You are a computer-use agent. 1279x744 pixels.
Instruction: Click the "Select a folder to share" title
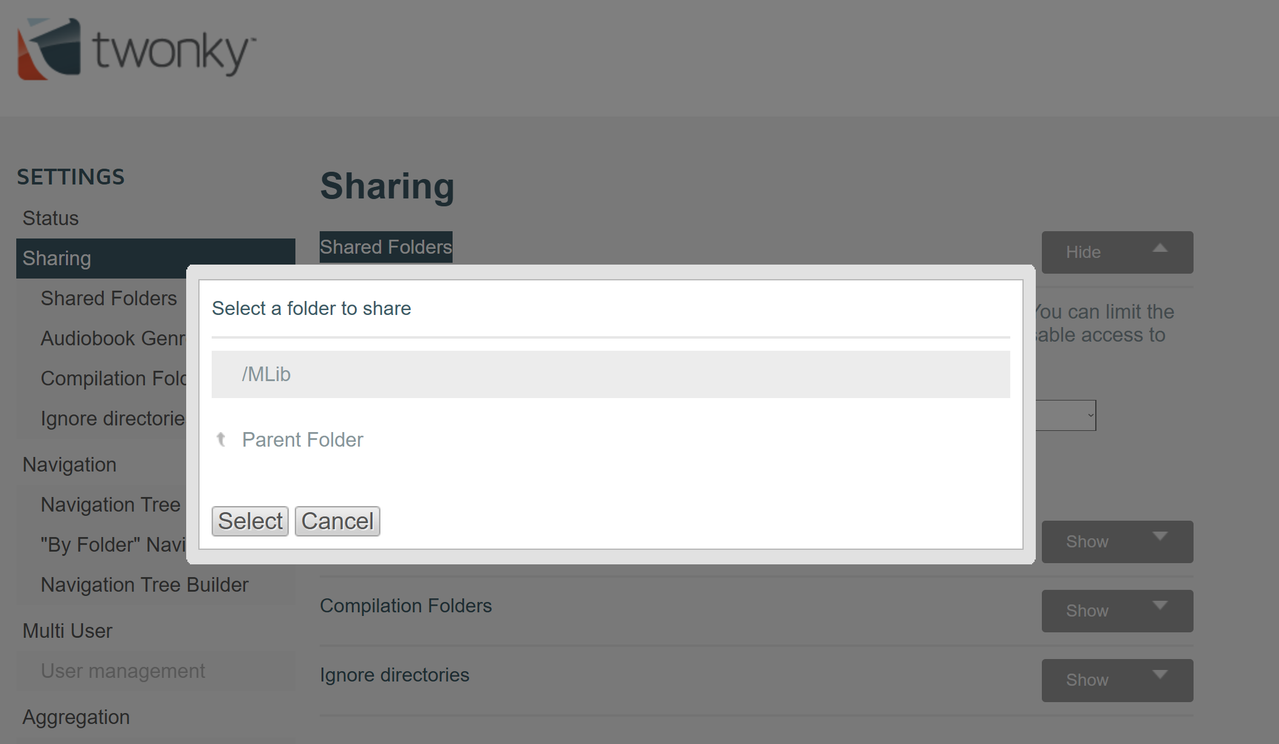[311, 308]
